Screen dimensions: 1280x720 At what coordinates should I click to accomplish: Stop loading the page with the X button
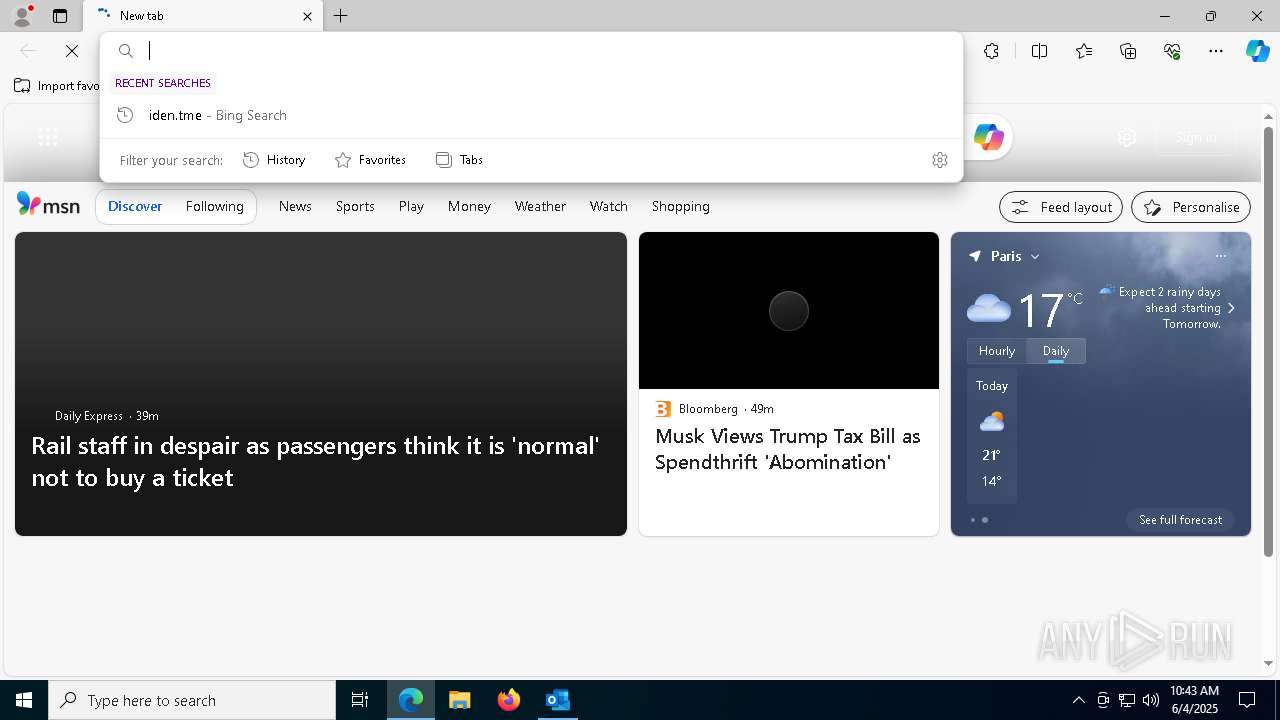[72, 51]
